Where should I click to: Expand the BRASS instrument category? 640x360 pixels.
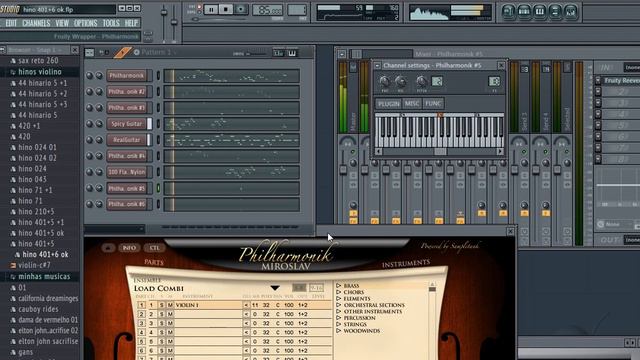tap(339, 286)
